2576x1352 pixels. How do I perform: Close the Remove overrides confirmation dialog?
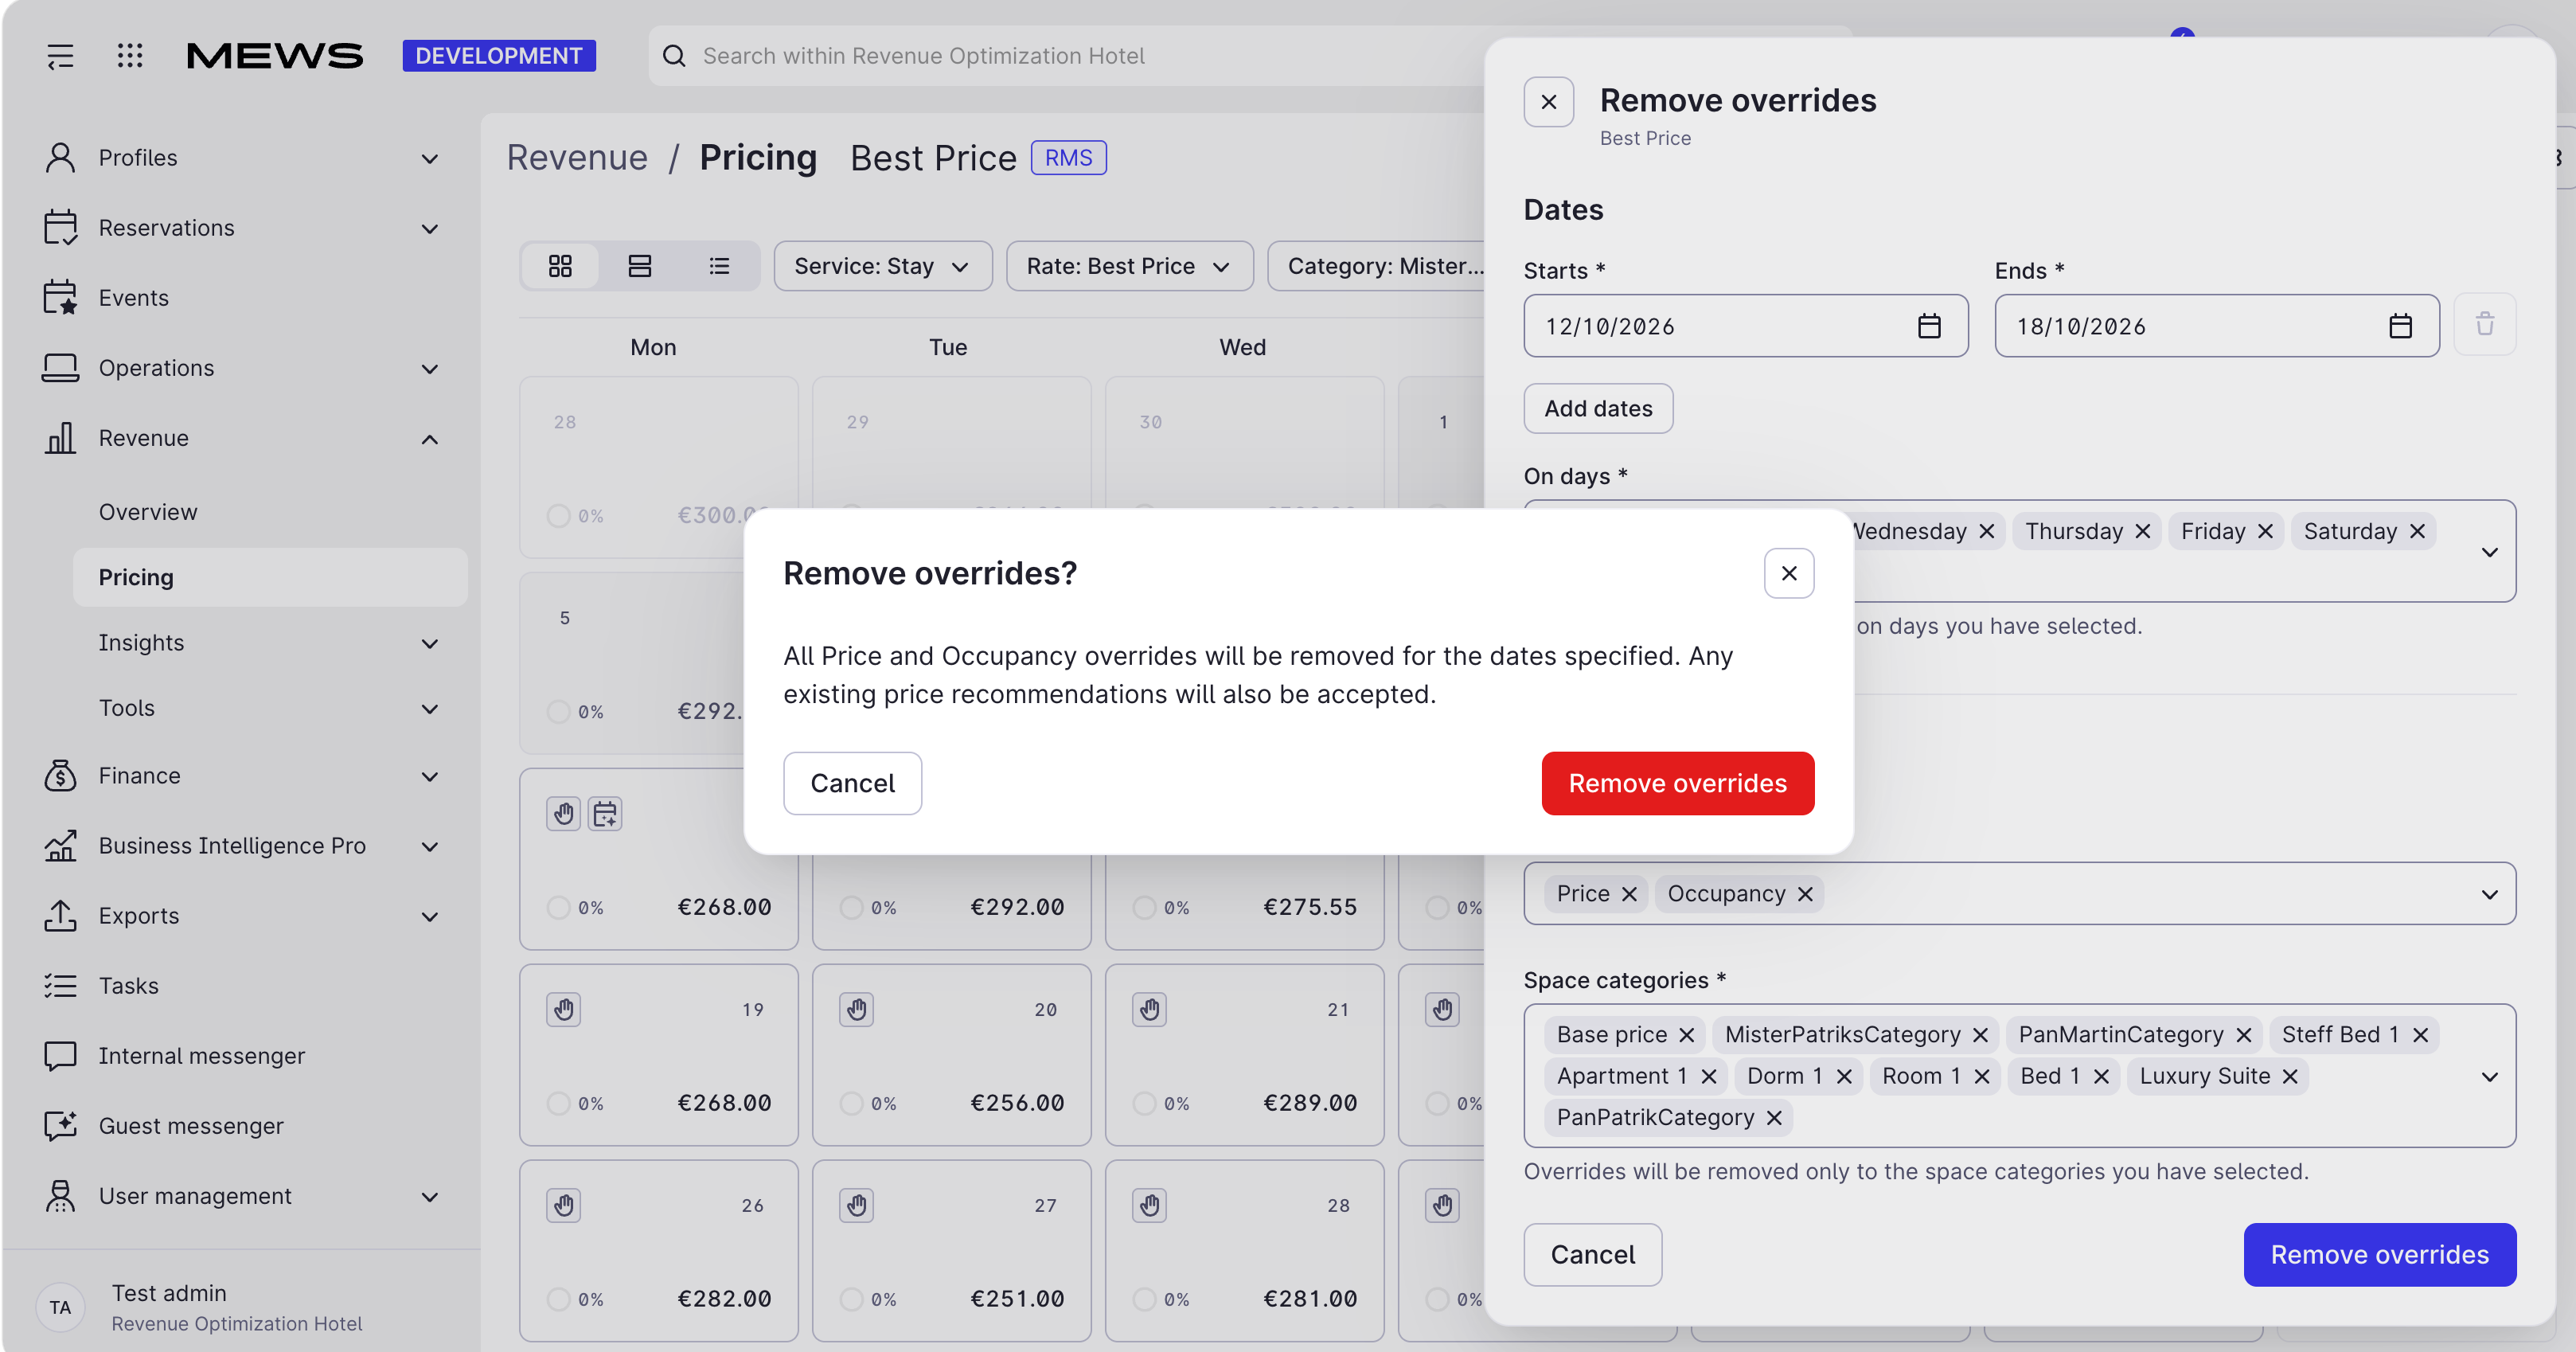tap(1789, 573)
